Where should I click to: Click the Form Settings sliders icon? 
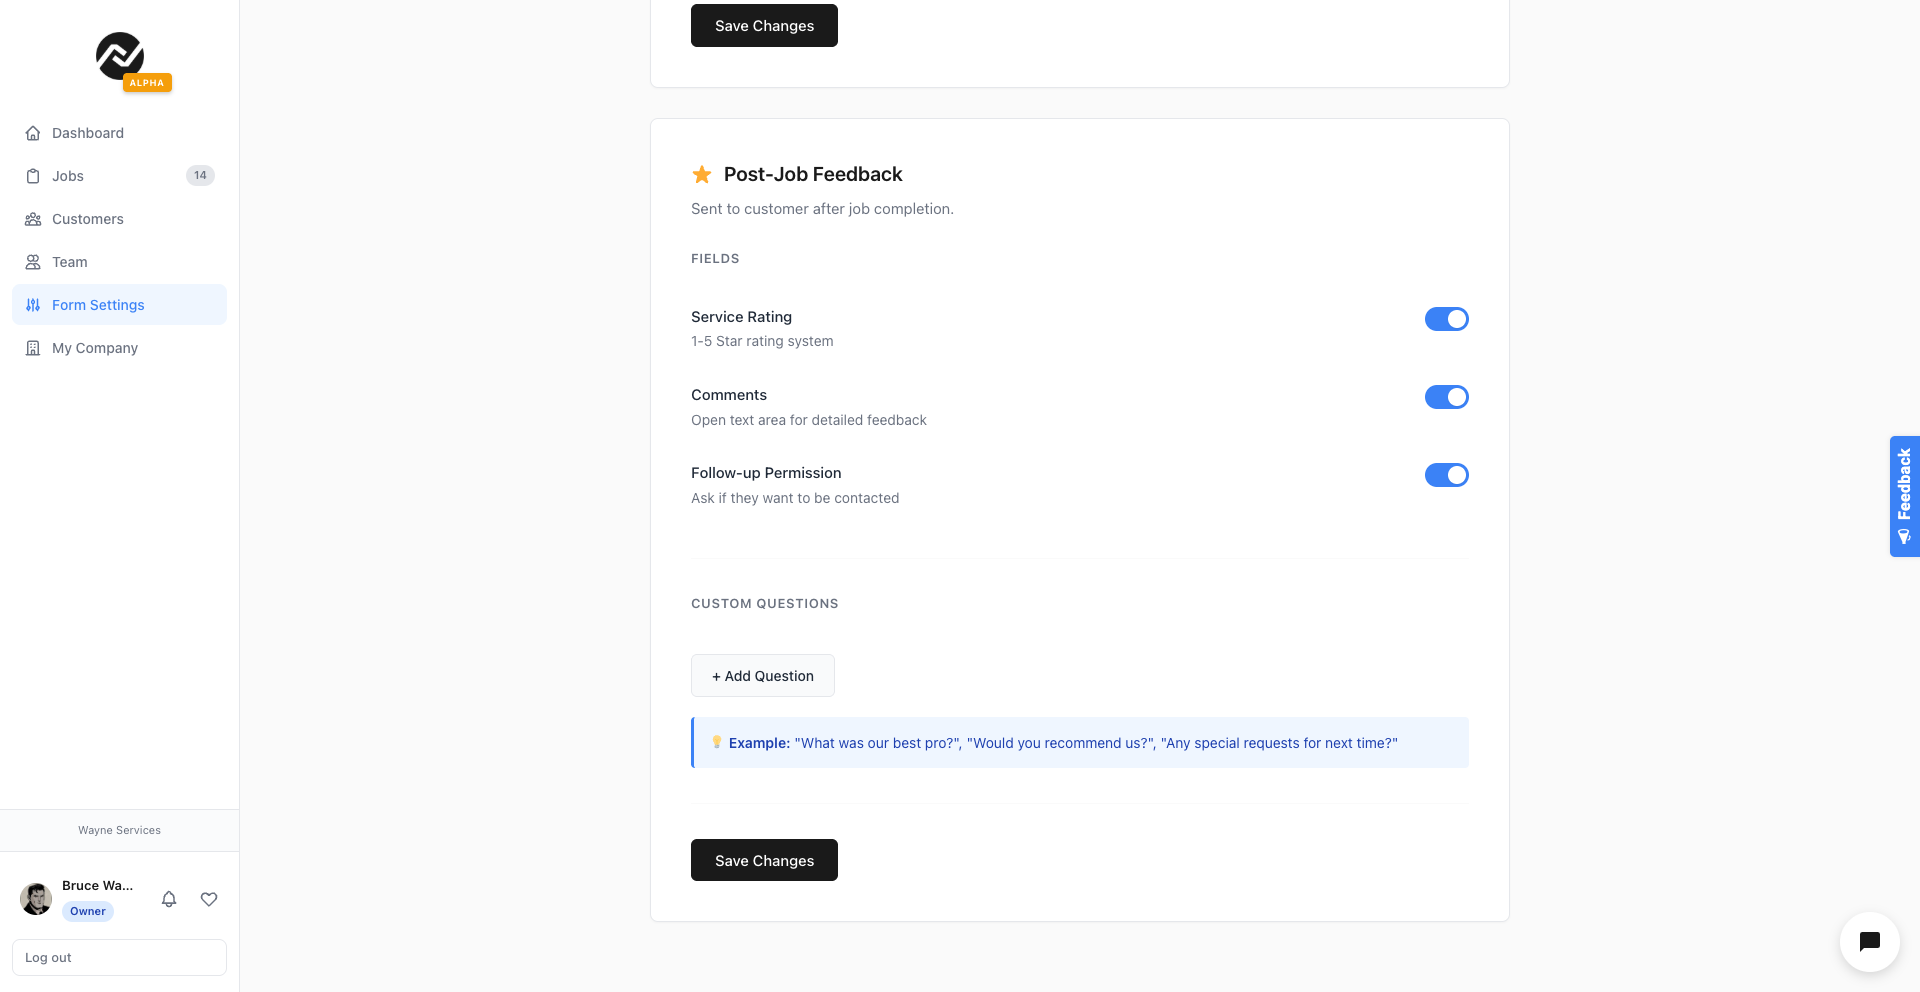pos(33,305)
